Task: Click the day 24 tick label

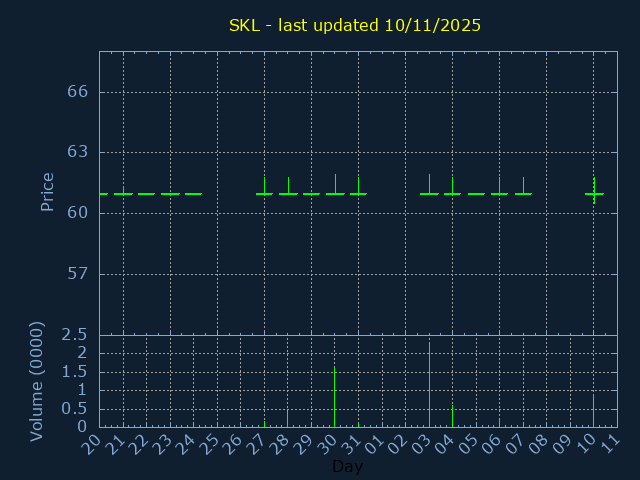Action: 187,444
